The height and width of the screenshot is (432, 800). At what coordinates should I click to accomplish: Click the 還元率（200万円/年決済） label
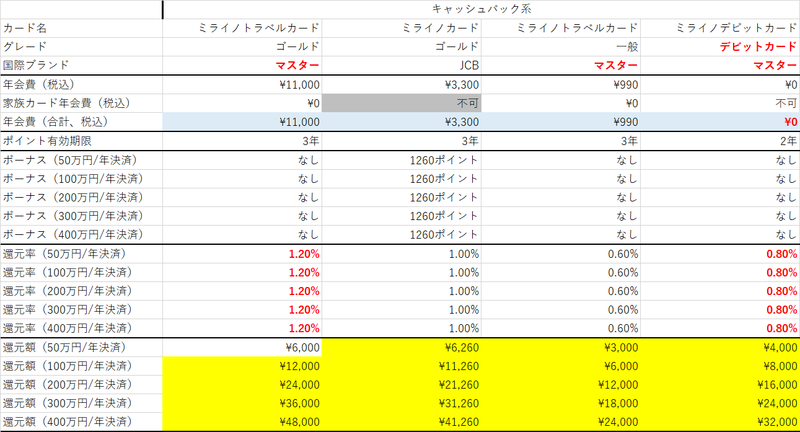click(x=67, y=291)
